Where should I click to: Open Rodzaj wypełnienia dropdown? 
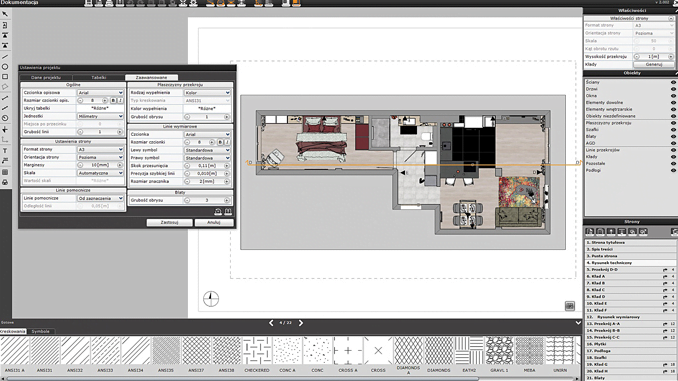pyautogui.click(x=207, y=93)
